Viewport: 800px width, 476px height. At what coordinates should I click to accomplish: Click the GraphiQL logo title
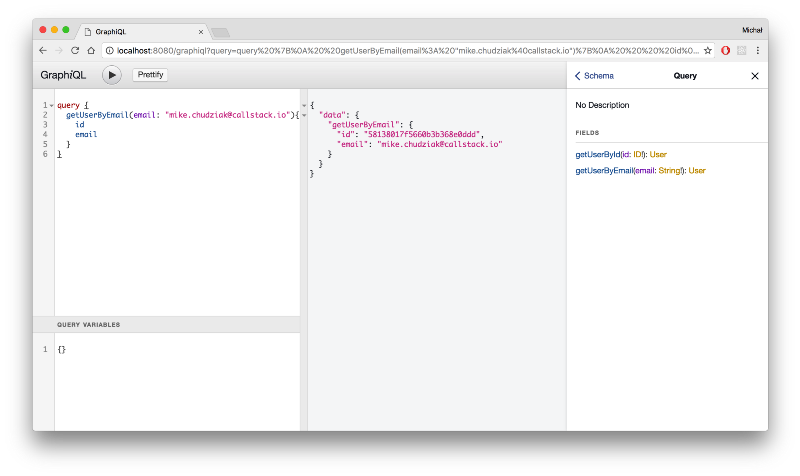click(63, 75)
